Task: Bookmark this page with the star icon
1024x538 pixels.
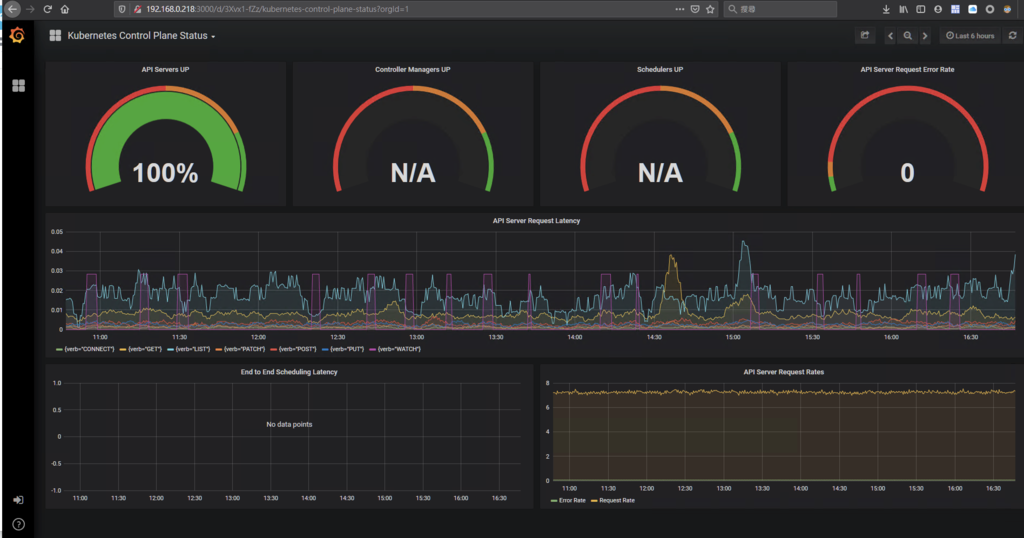Action: [711, 9]
